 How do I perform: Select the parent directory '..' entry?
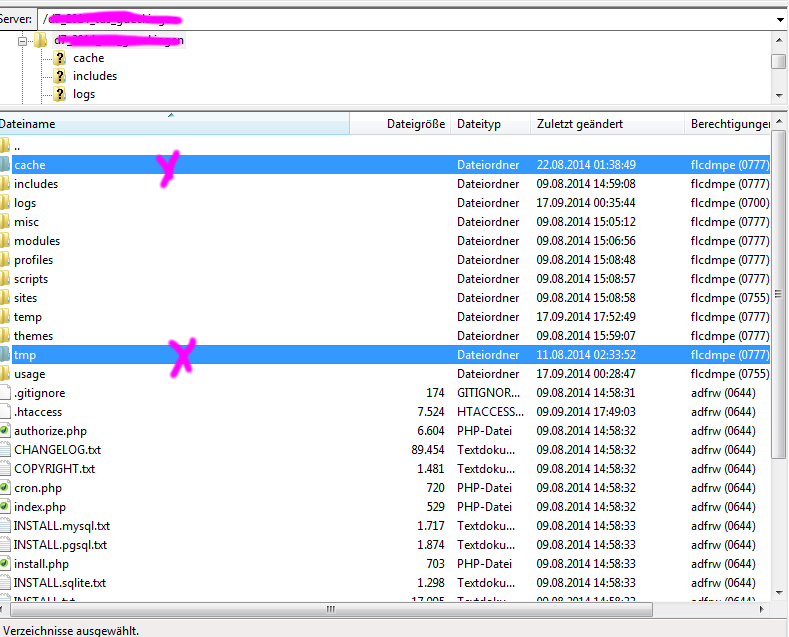18,146
